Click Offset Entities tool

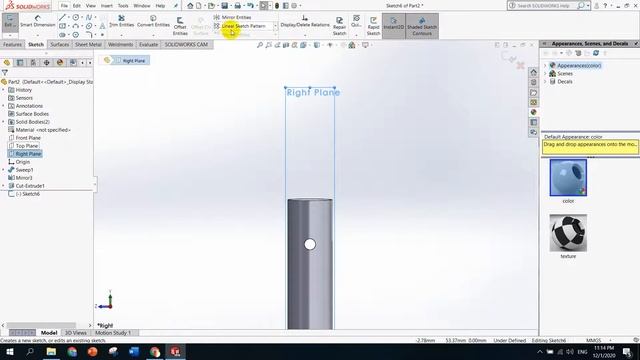click(x=180, y=26)
